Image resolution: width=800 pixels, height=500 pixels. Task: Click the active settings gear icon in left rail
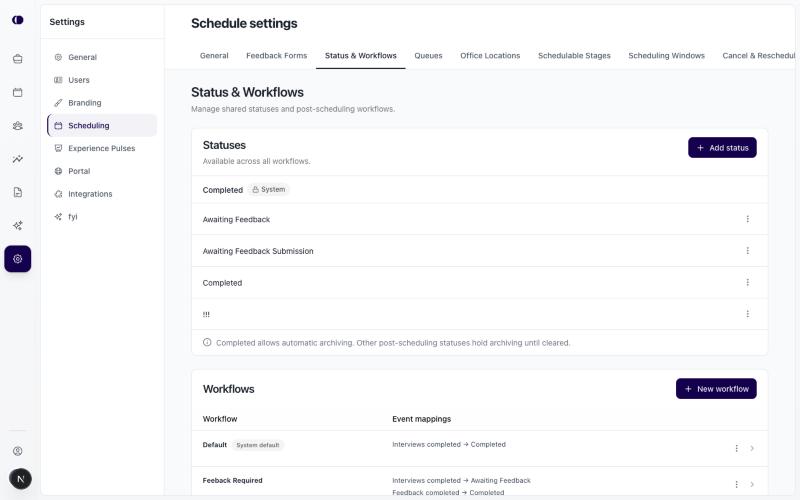click(17, 259)
